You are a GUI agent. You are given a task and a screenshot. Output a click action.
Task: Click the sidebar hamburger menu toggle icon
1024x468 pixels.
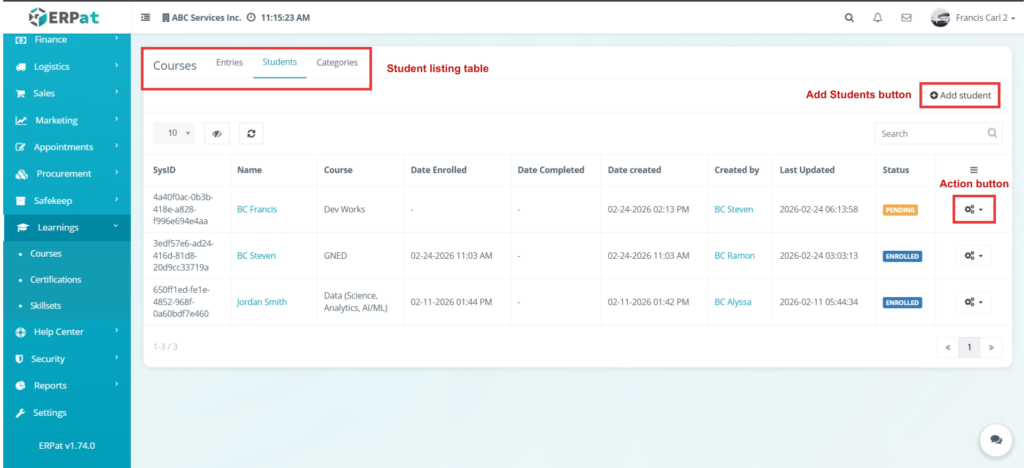tap(145, 18)
